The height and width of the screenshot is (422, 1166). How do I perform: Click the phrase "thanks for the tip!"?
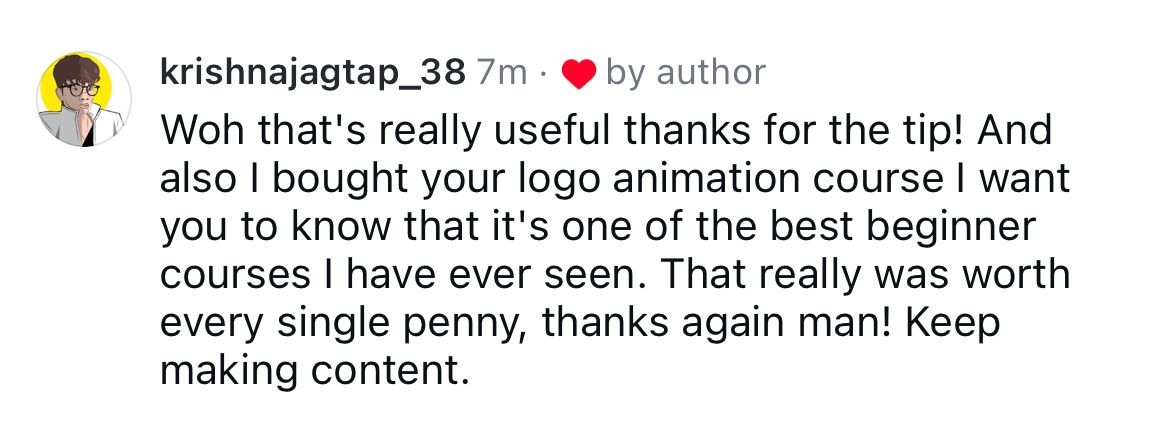[798, 132]
